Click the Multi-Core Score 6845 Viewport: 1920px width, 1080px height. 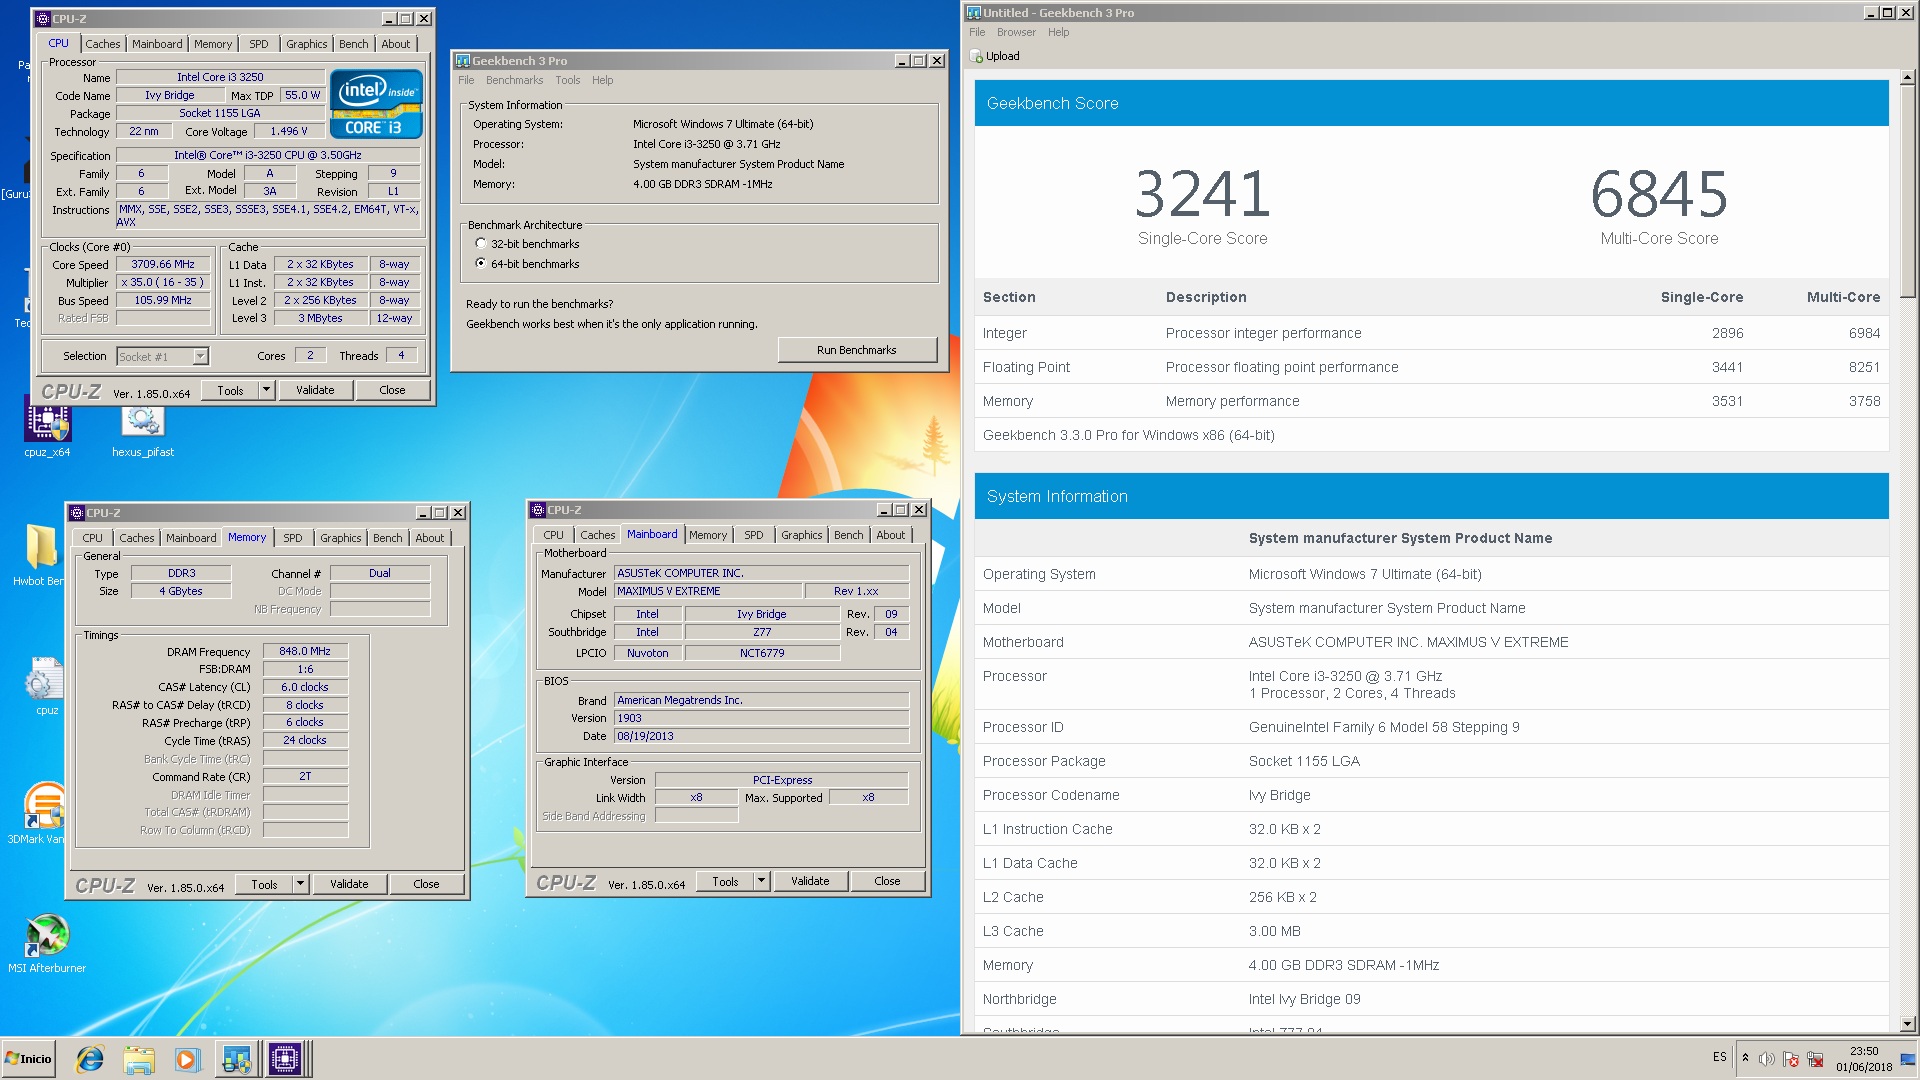(1660, 194)
